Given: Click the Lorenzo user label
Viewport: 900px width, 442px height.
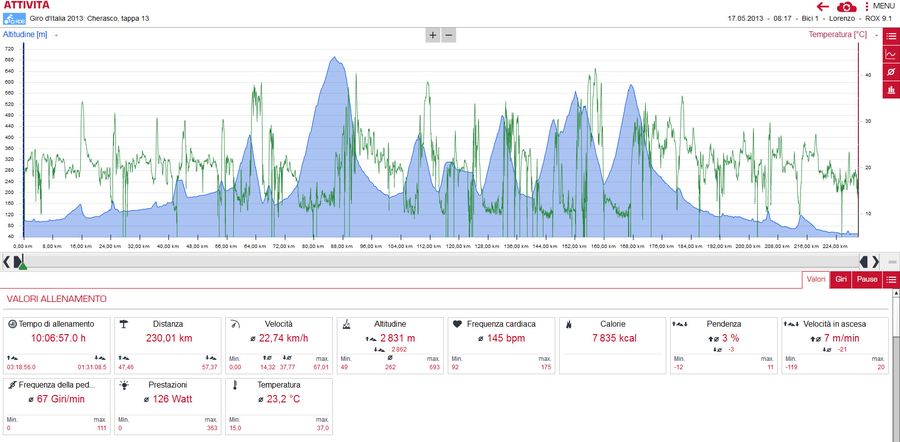Looking at the screenshot, I should (843, 18).
